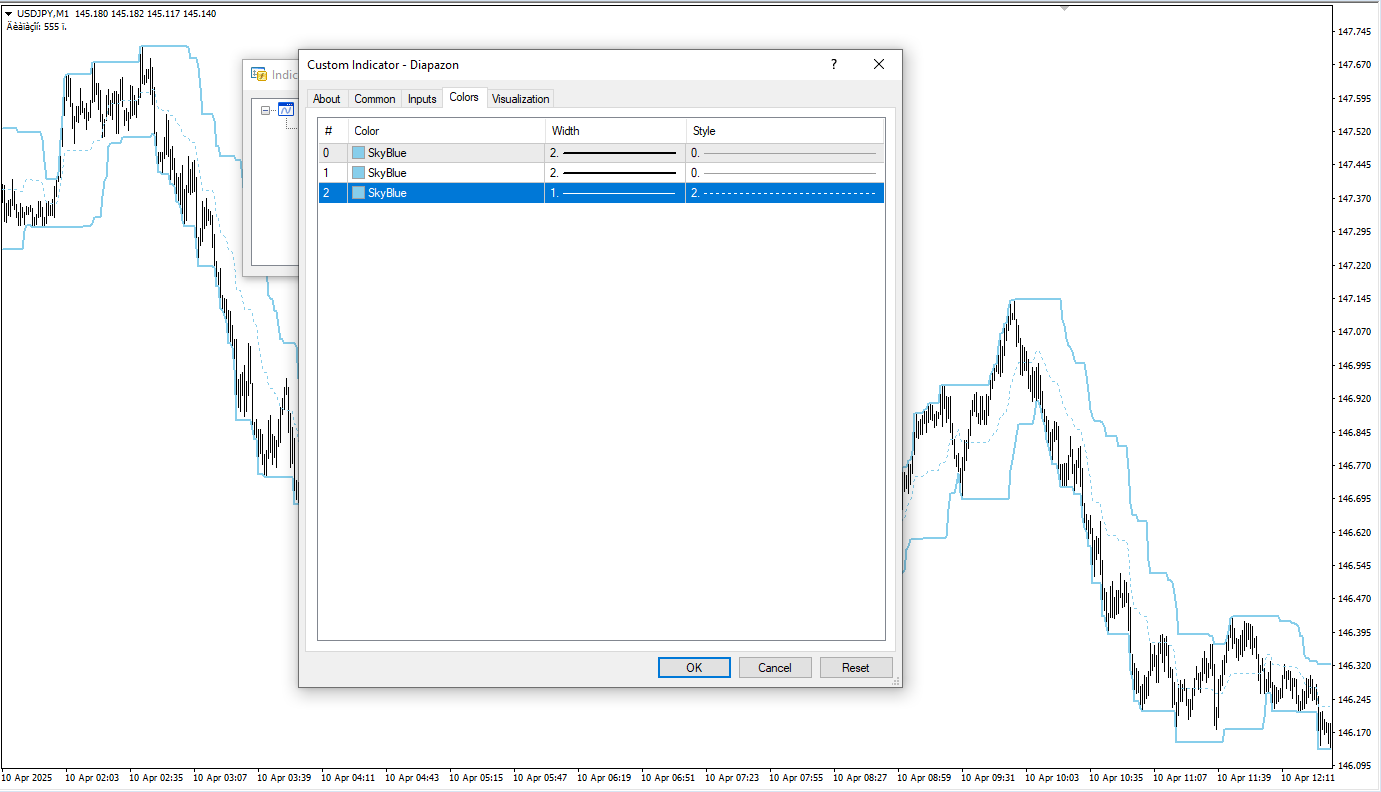Image resolution: width=1381 pixels, height=792 pixels.
Task: Open the dashed style selector for line 2
Action: coord(785,193)
